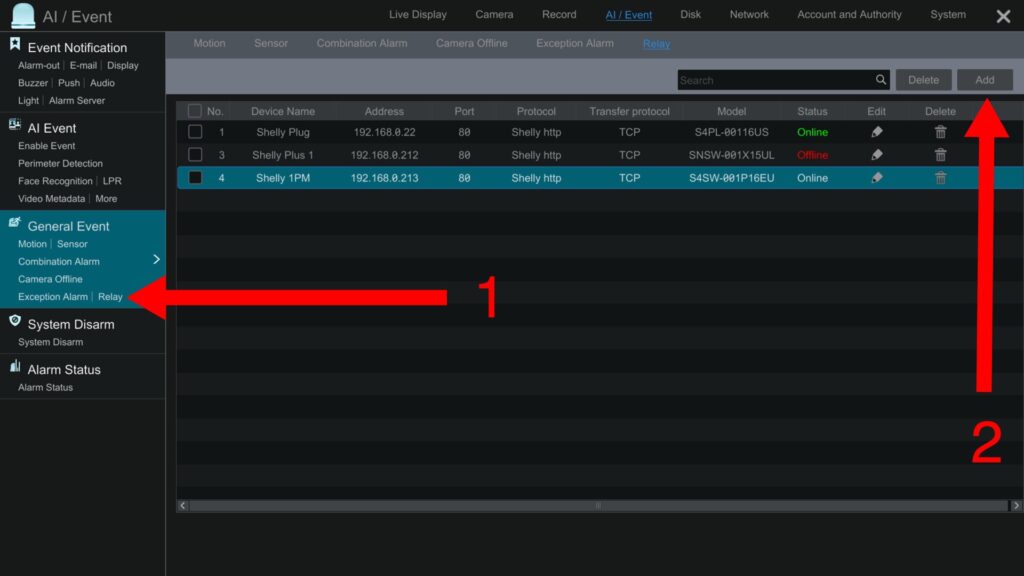Open Account and Authority menu

[849, 14]
